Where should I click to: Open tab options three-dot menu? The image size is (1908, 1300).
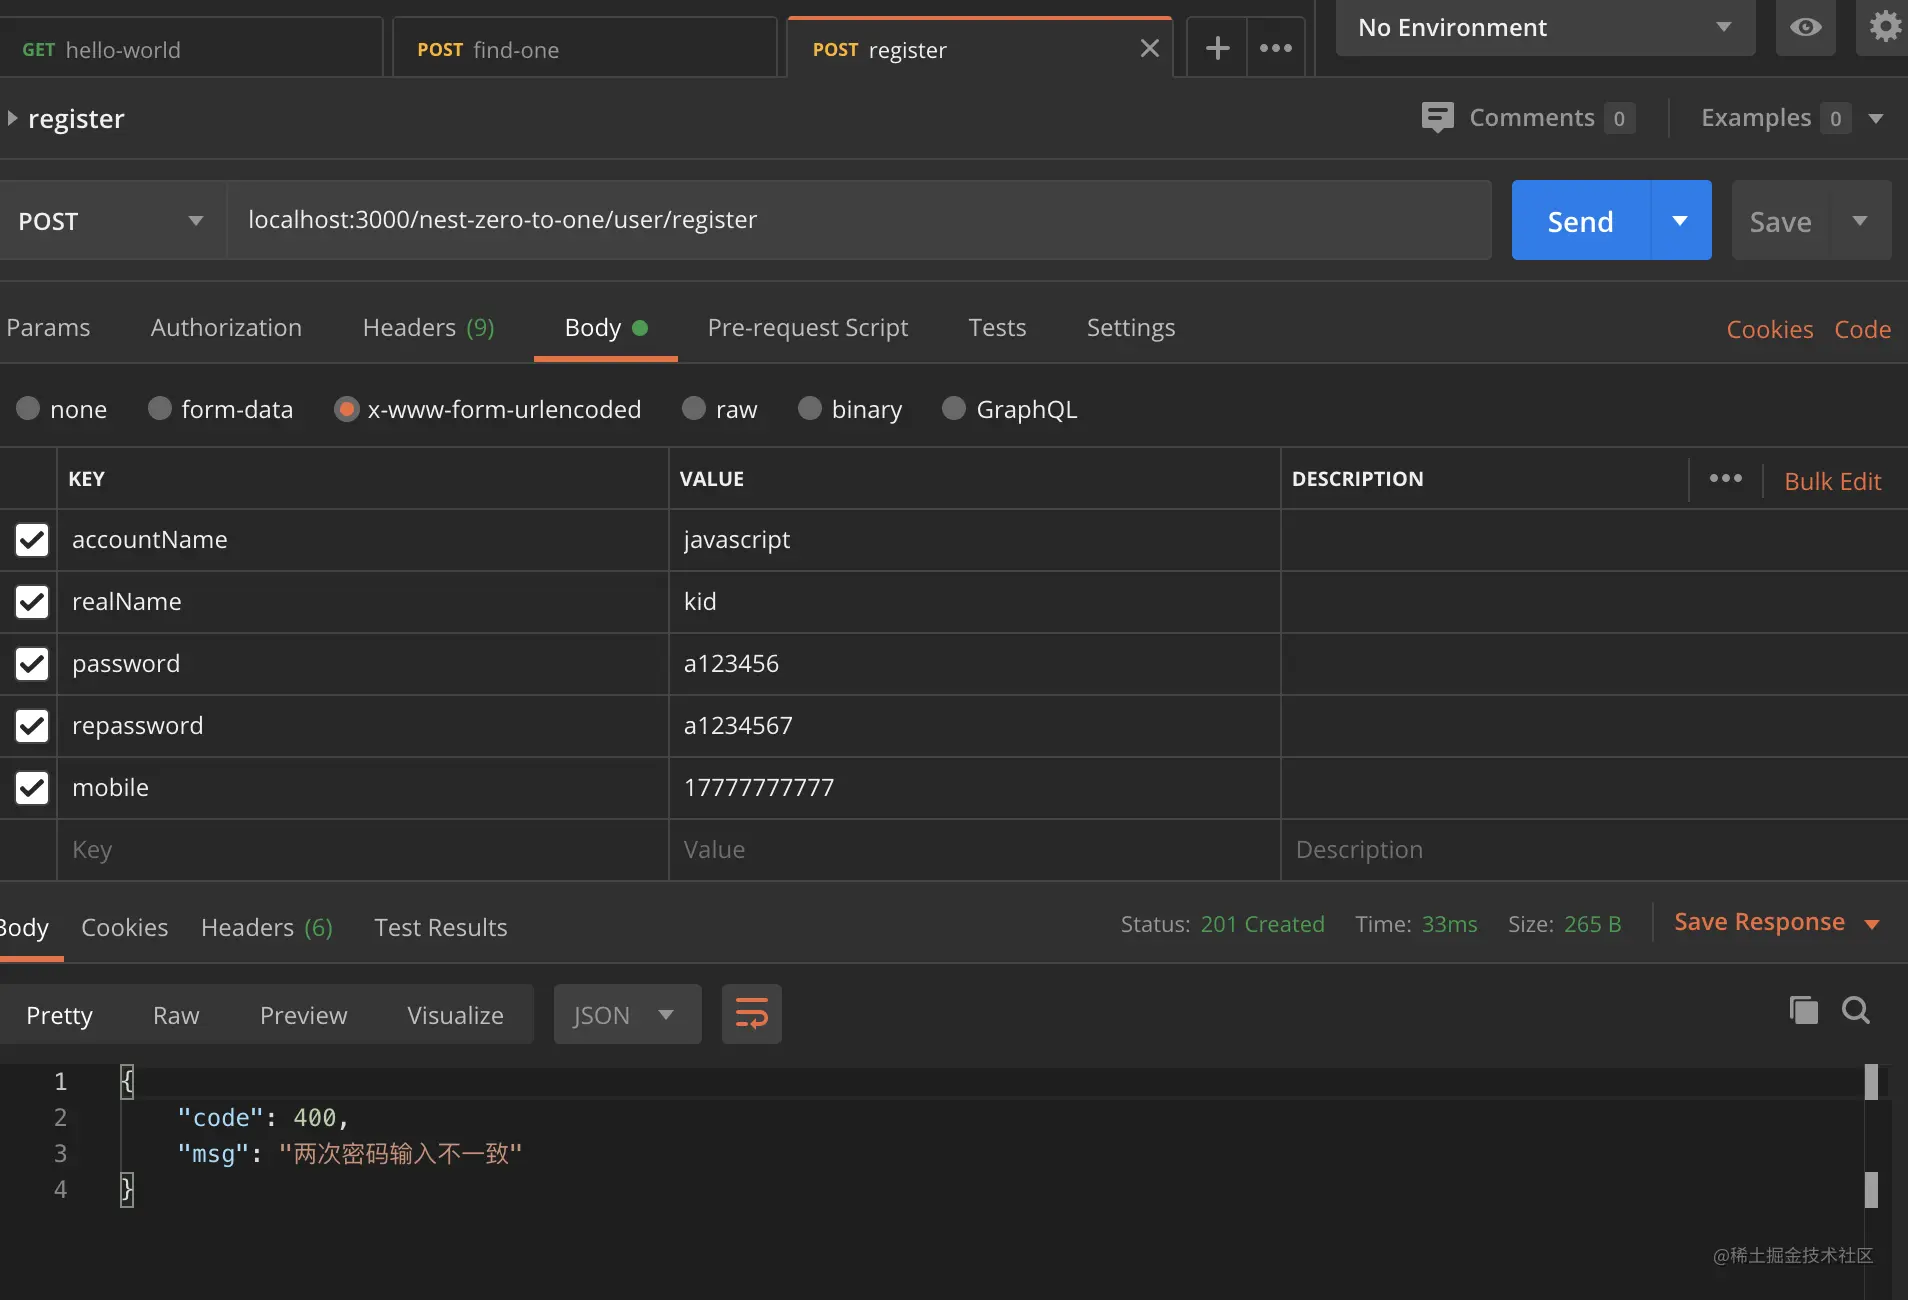pyautogui.click(x=1276, y=48)
